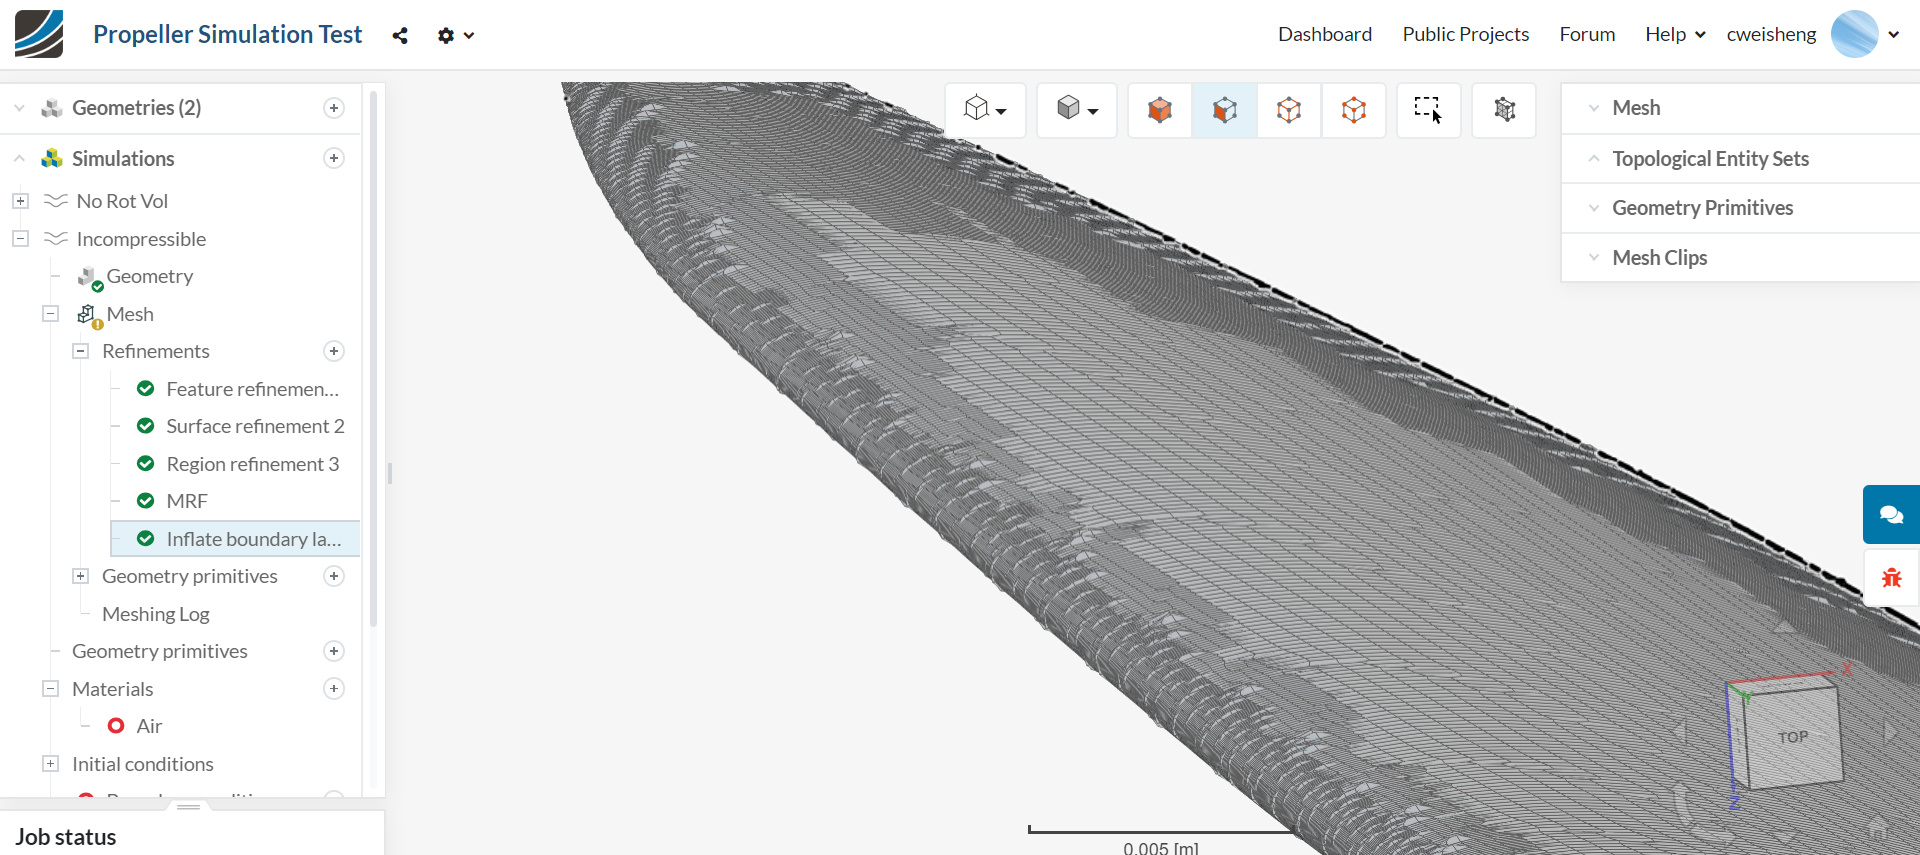Collapse the Geometries section chevron
Viewport: 1920px width, 855px height.
pos(19,108)
